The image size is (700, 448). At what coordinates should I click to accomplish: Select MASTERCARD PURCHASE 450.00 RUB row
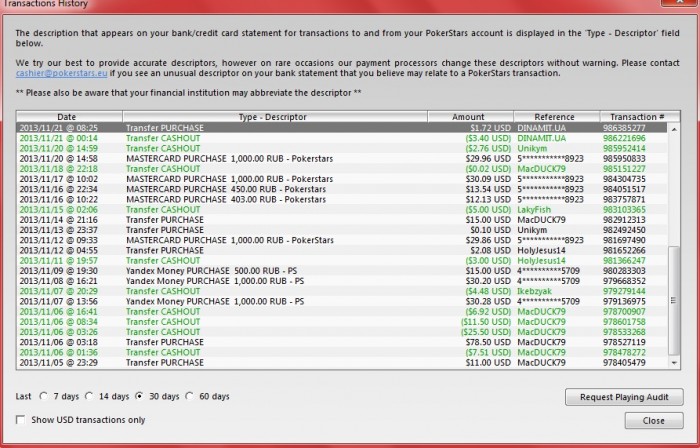coord(342,189)
